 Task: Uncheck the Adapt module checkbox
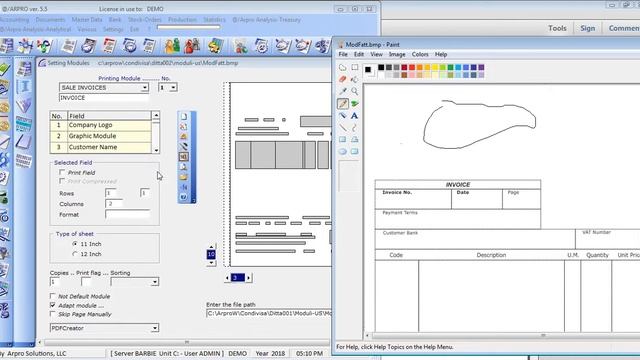pyautogui.click(x=53, y=305)
